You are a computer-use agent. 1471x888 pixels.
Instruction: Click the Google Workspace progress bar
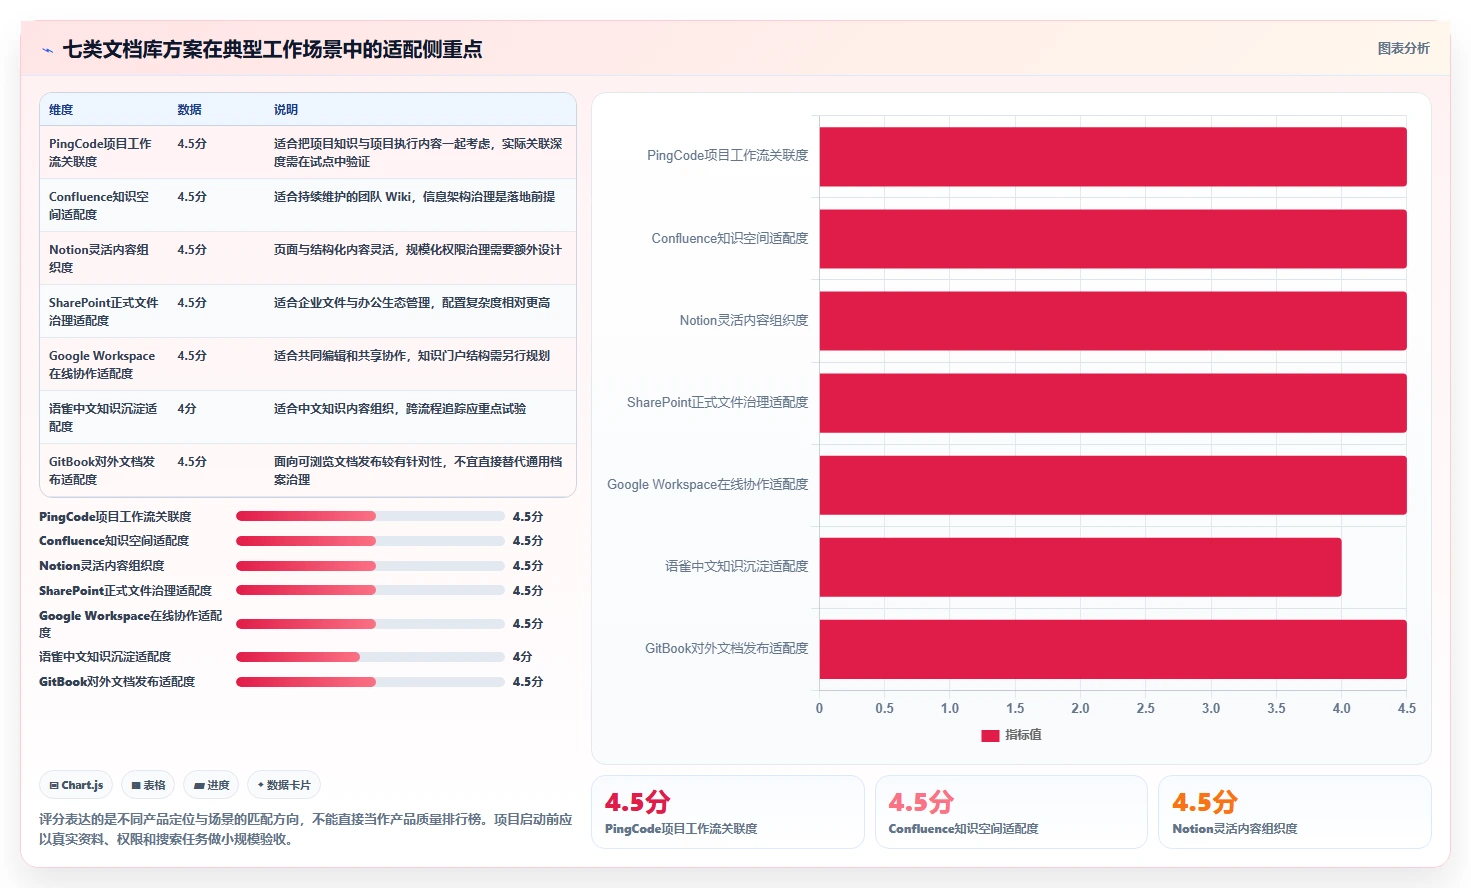(370, 623)
